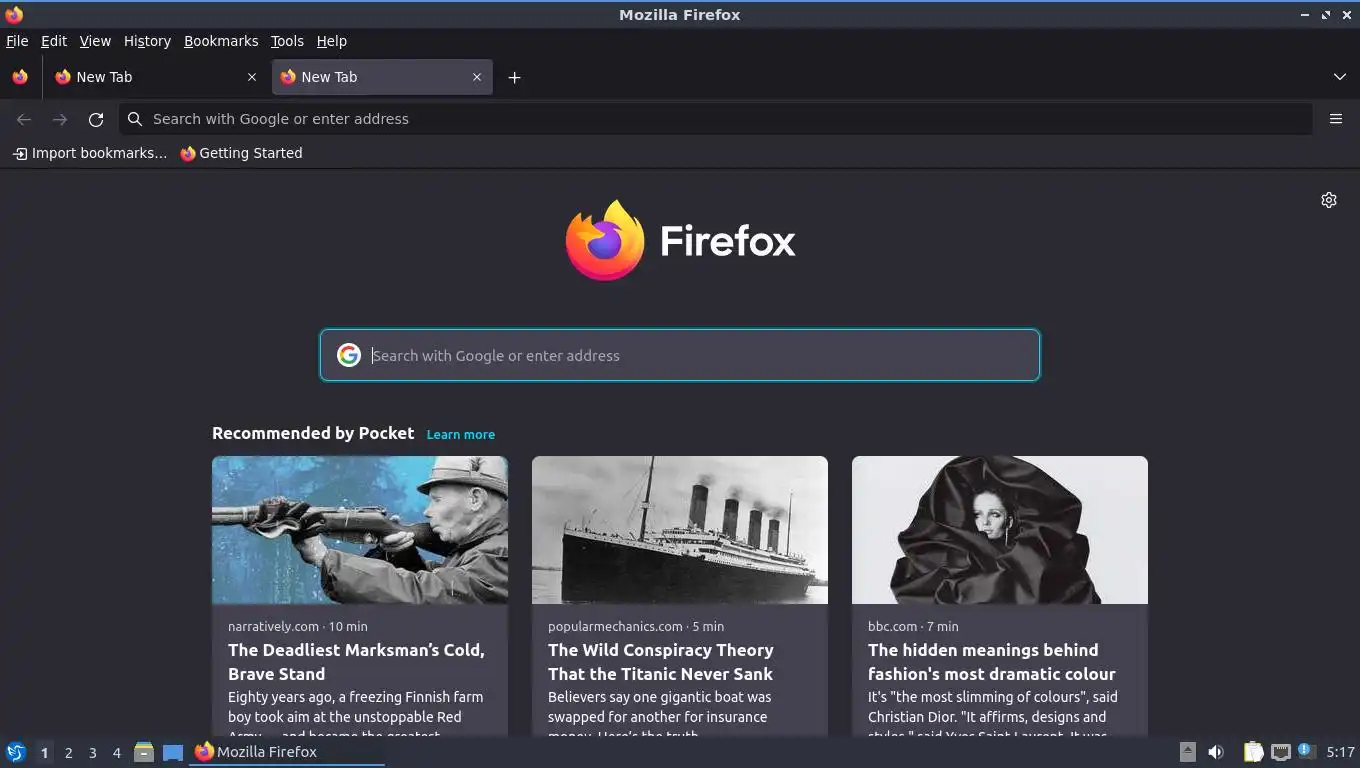Open the Import bookmarks bookmark item
Viewport: 1360px width, 768px height.
click(90, 153)
